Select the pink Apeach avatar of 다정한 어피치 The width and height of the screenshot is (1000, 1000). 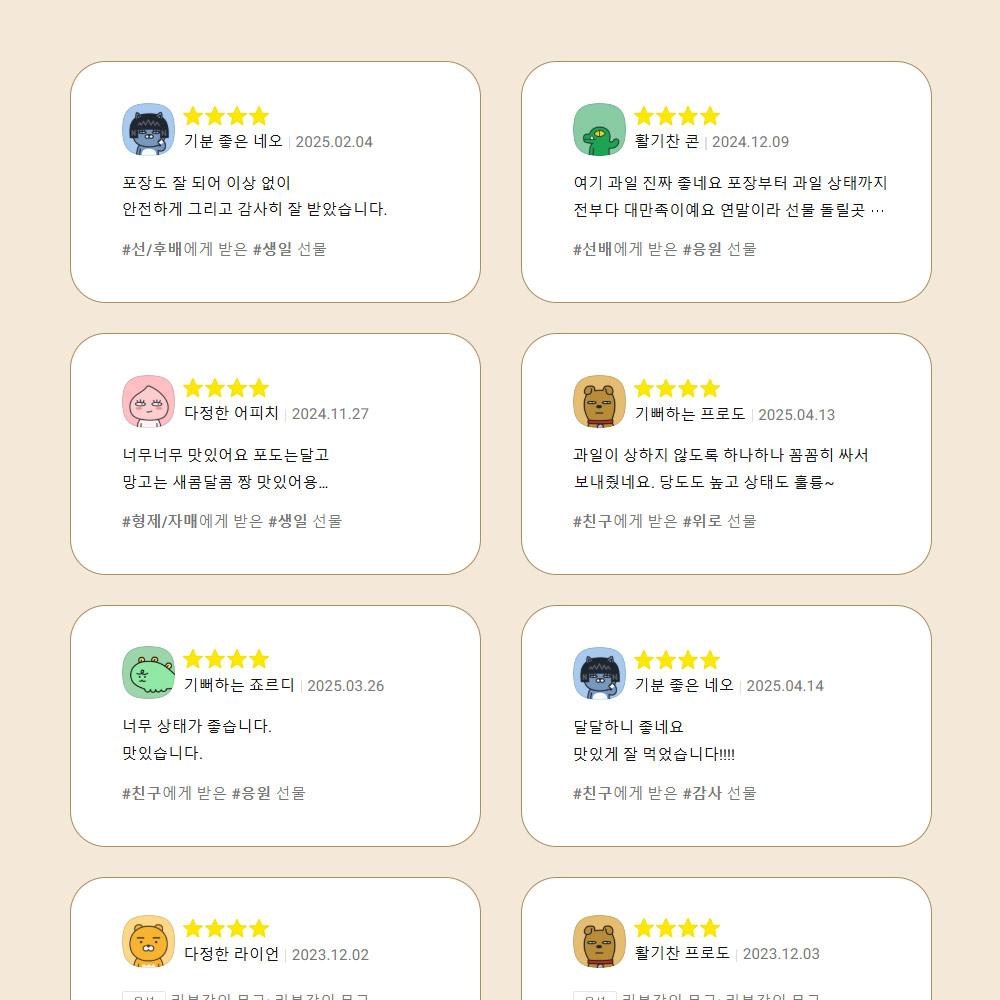point(148,402)
